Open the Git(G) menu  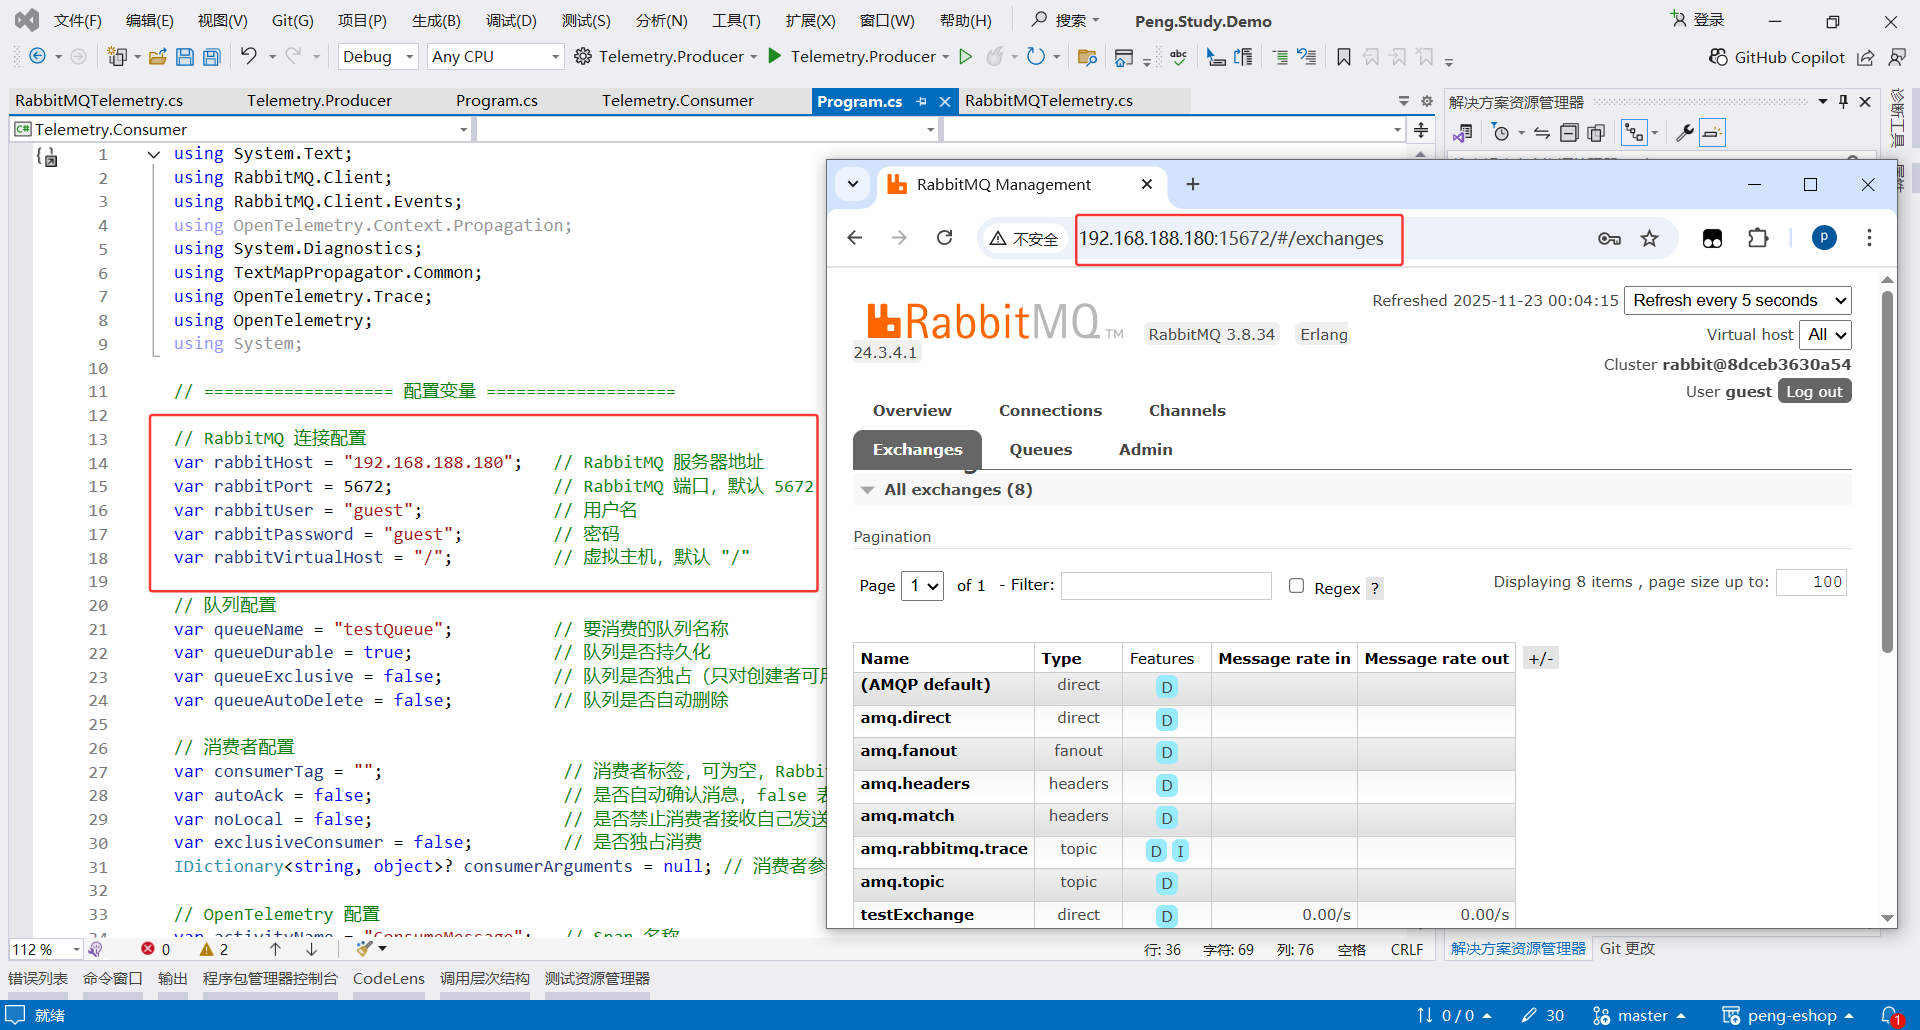292,21
